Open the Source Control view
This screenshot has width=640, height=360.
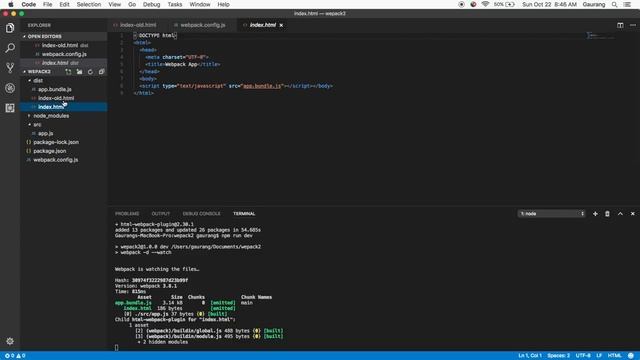tap(10, 68)
